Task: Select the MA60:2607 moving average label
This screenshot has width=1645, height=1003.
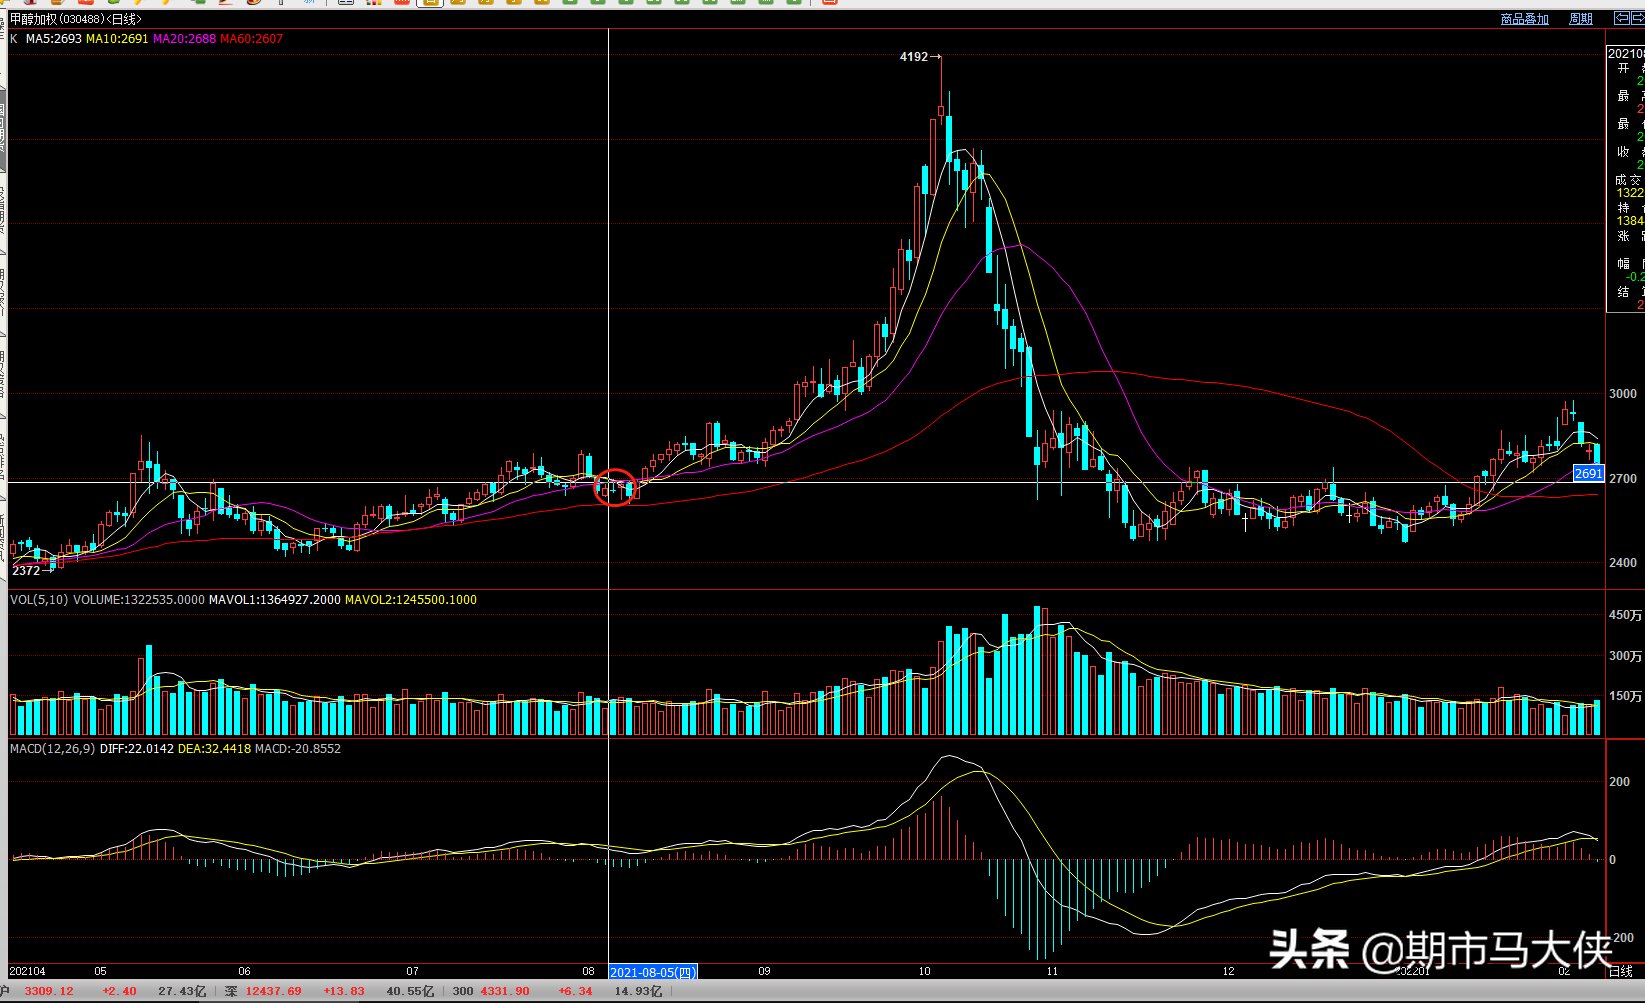Action: click(251, 39)
